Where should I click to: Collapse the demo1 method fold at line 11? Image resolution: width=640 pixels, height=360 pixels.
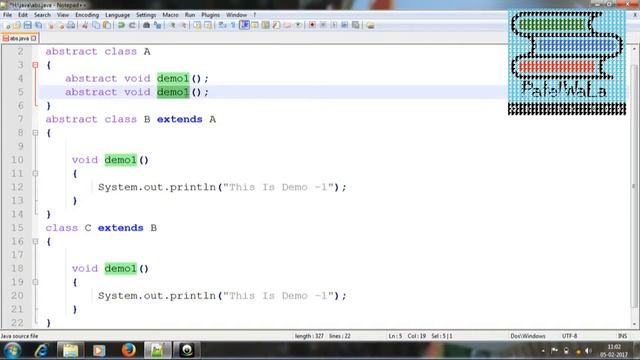[x=36, y=173]
